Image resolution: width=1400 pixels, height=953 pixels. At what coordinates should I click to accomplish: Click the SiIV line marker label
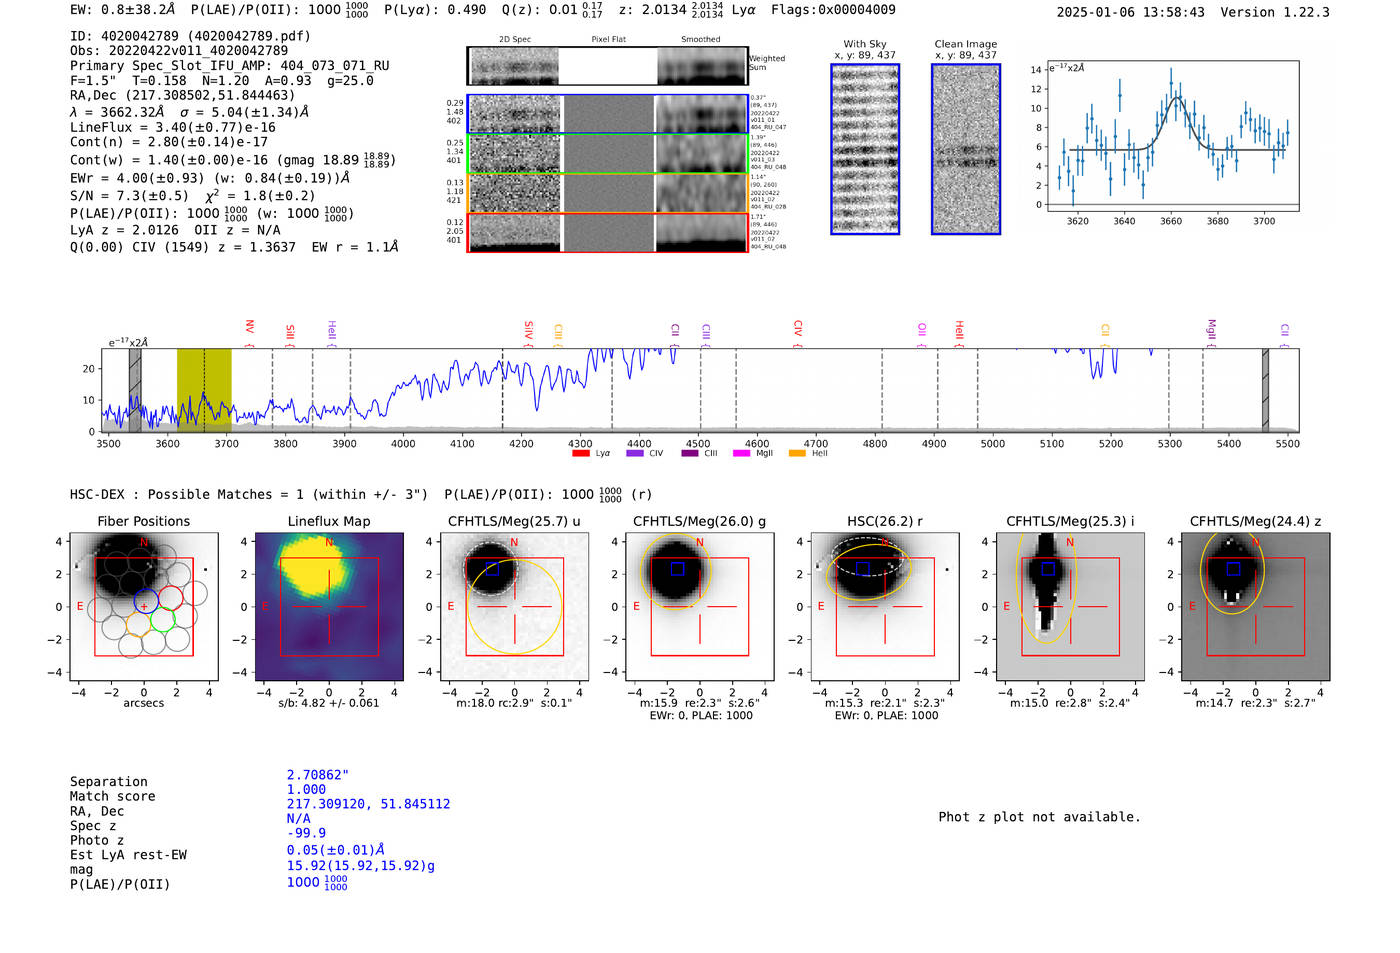tap(529, 330)
